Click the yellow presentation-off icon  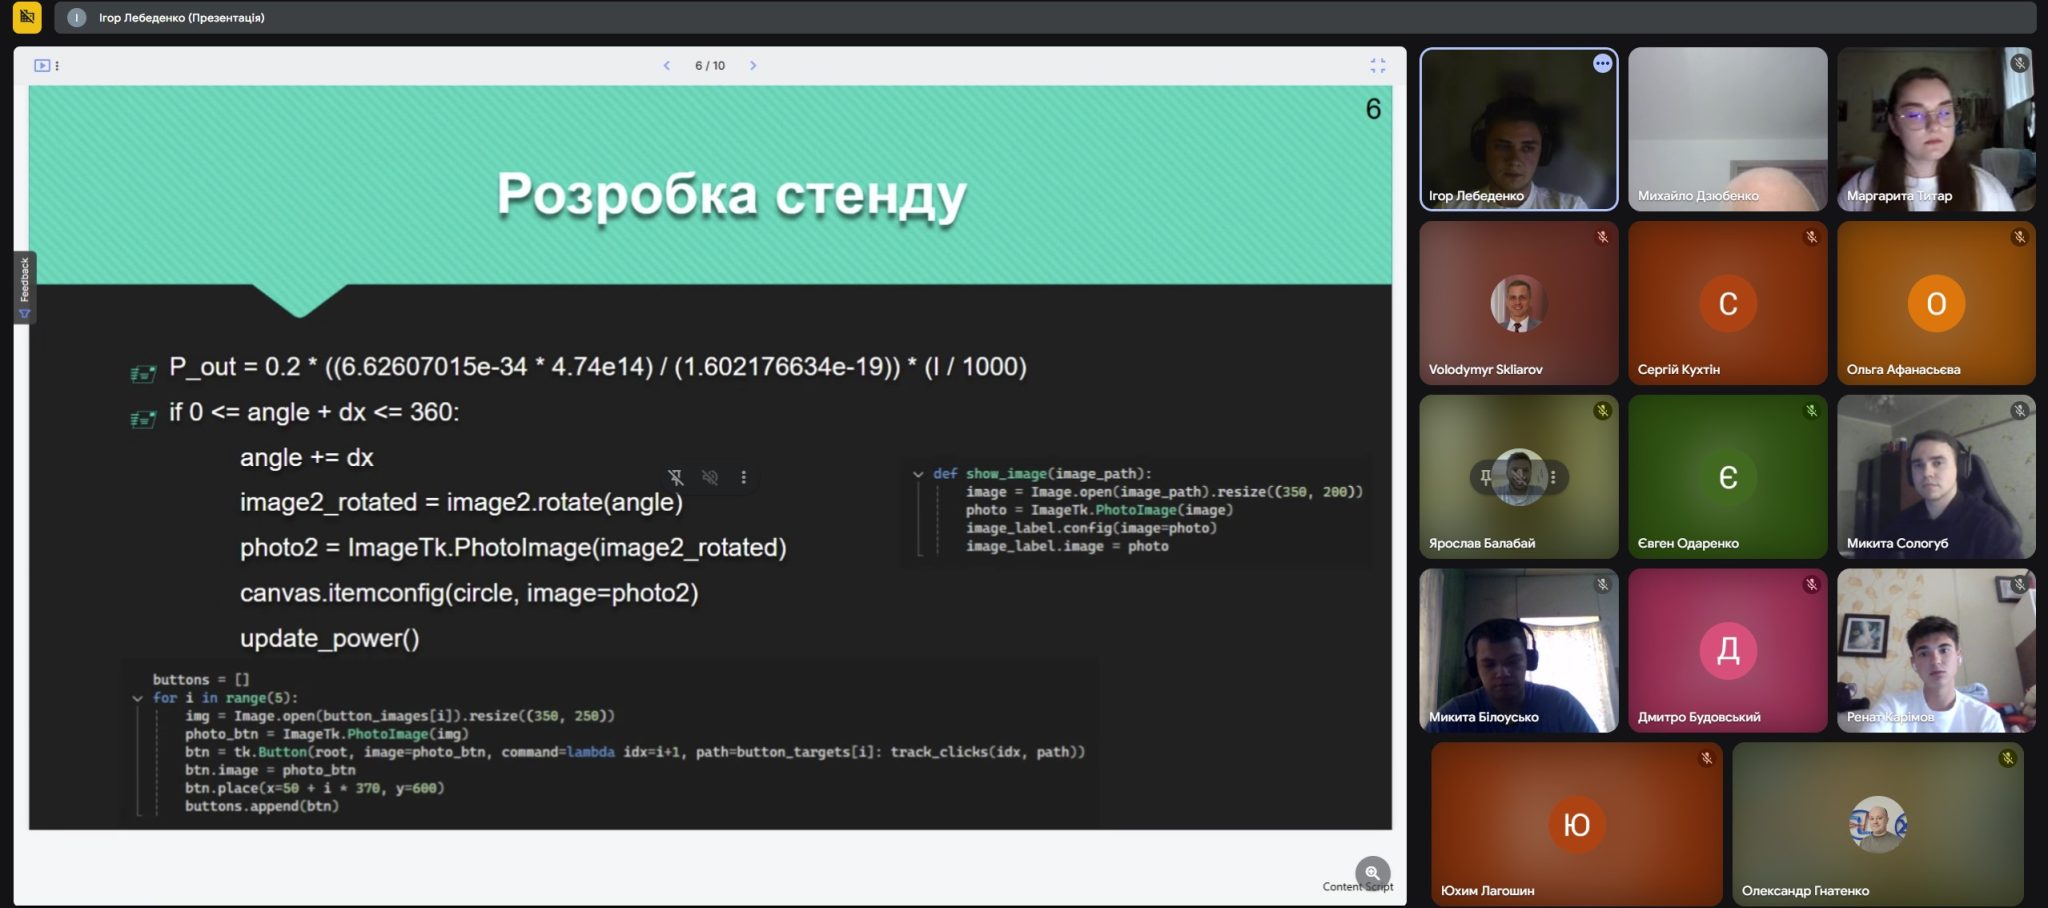pyautogui.click(x=27, y=17)
